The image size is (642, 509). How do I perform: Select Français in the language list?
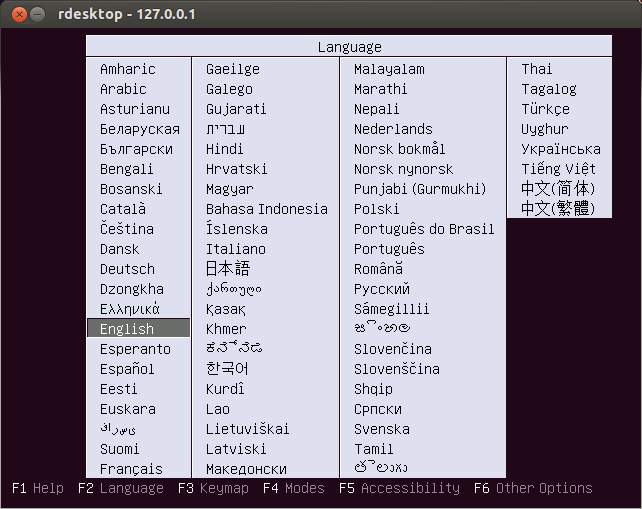(x=131, y=469)
